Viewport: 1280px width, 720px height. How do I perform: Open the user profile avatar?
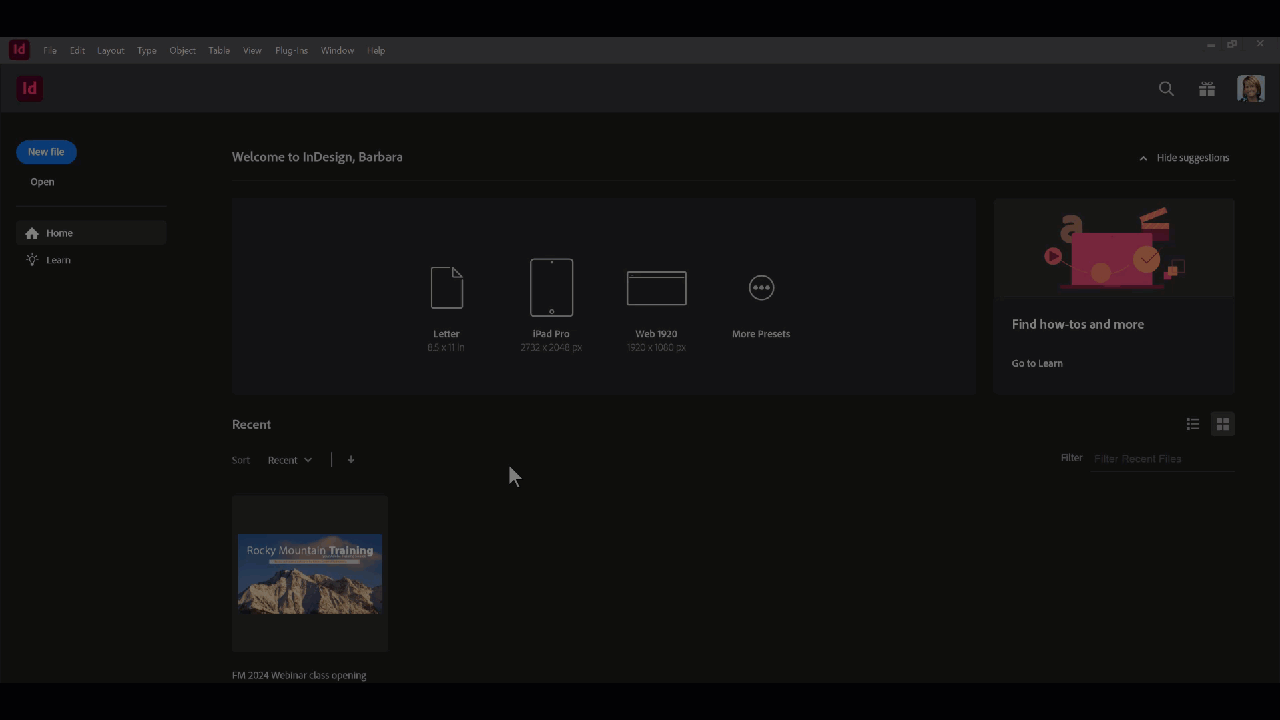point(1251,89)
